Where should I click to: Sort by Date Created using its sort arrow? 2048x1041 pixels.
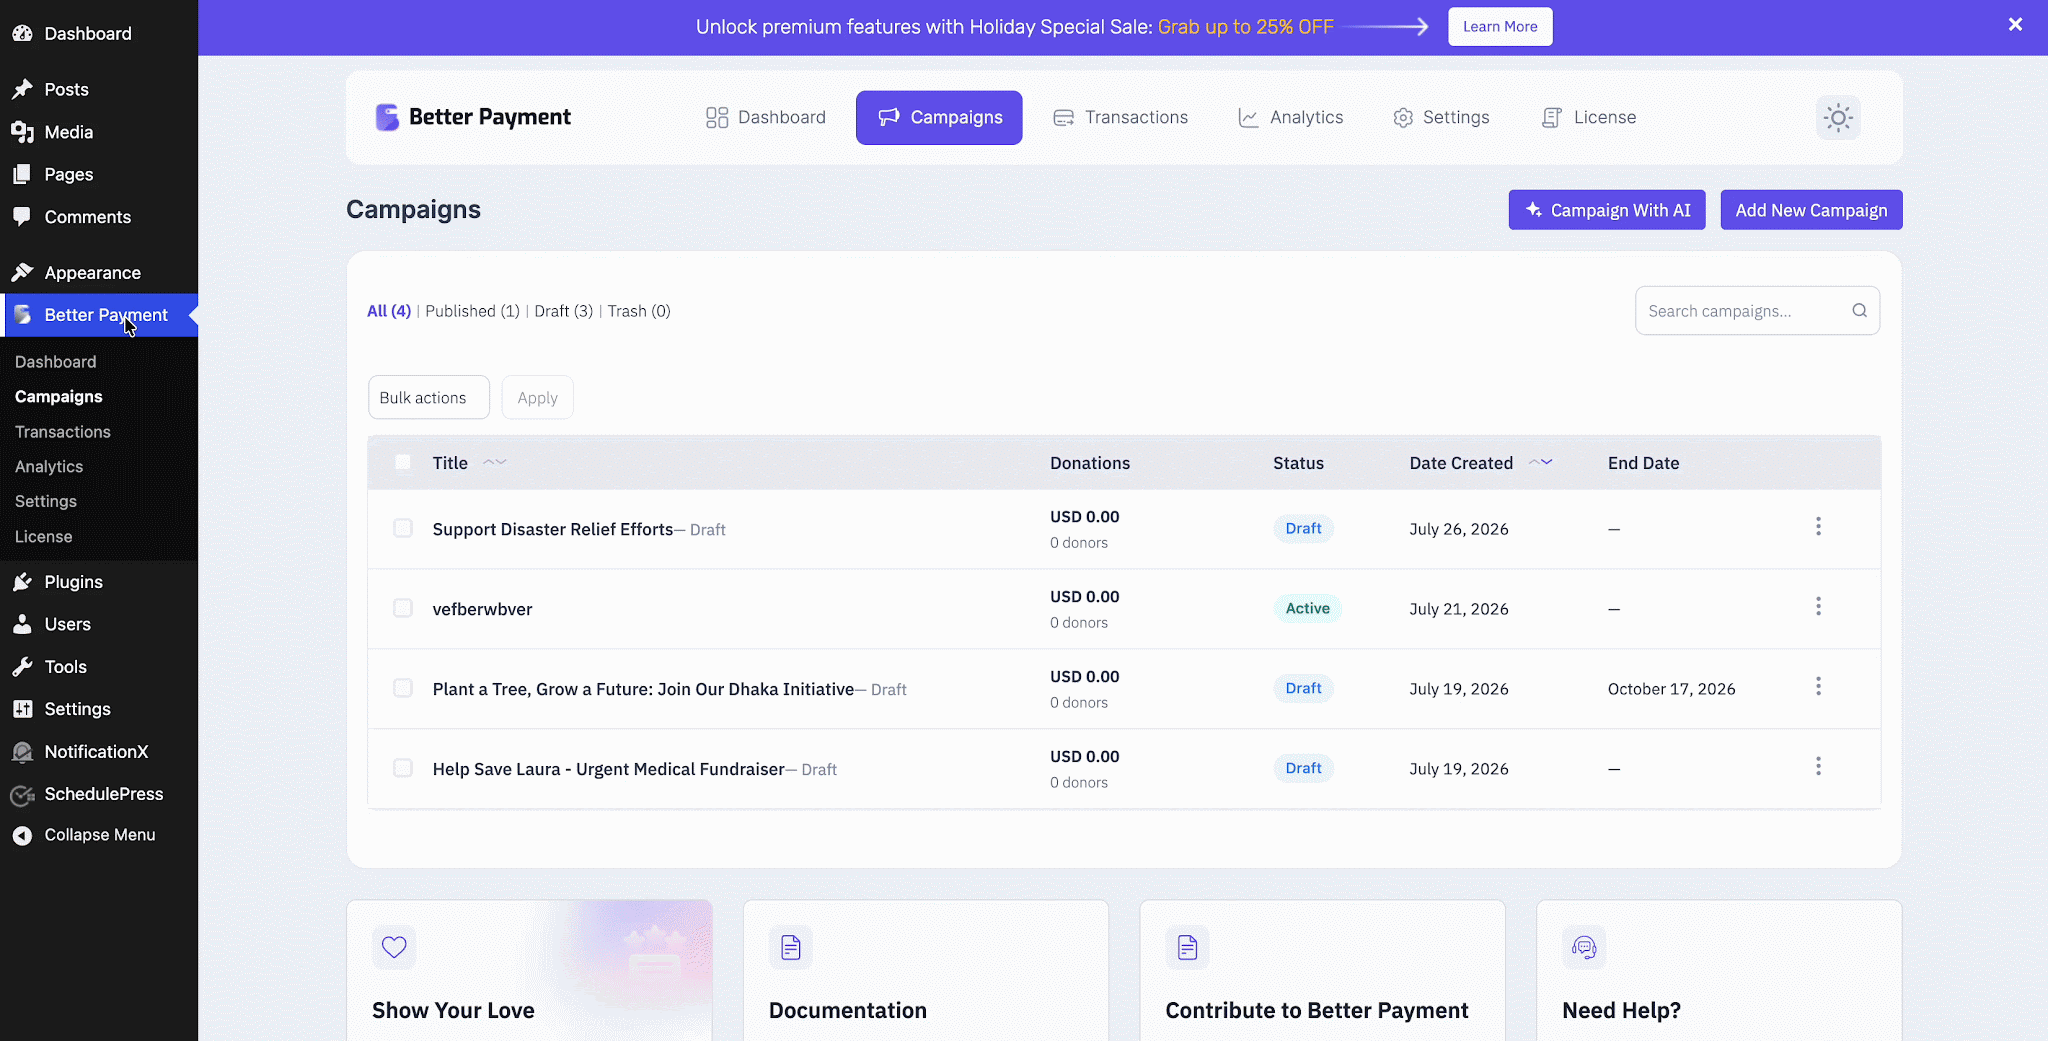point(1541,462)
